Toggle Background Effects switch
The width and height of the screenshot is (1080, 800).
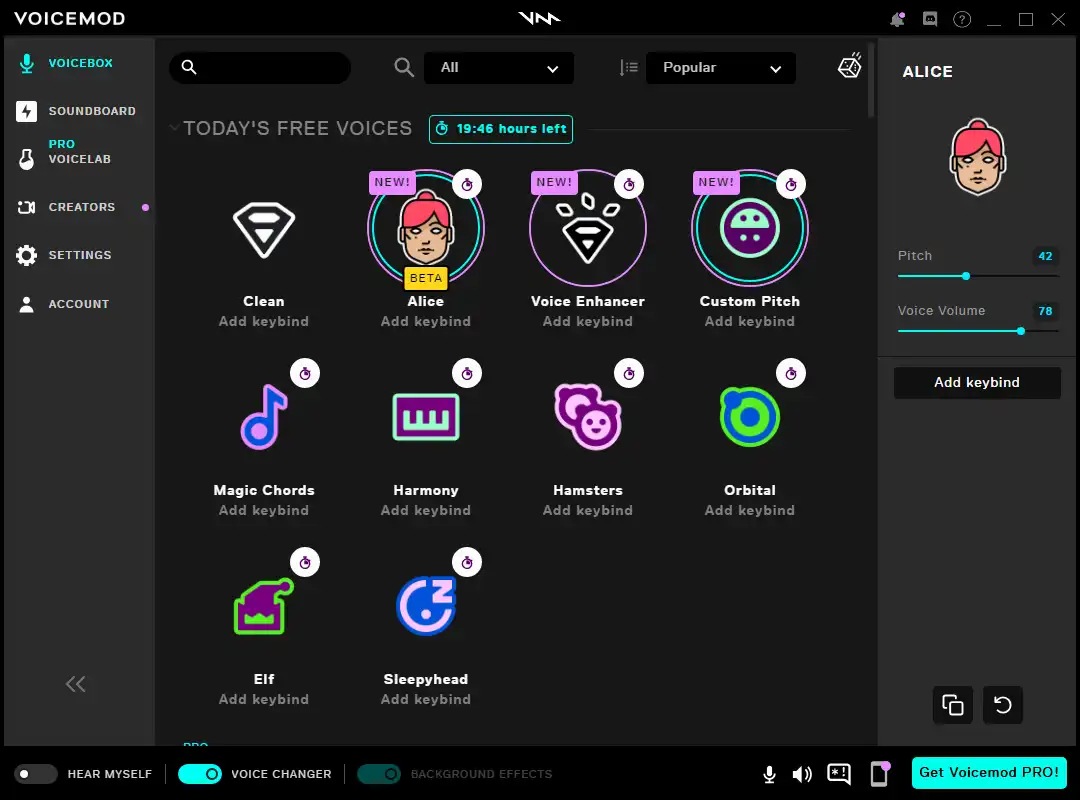point(379,774)
